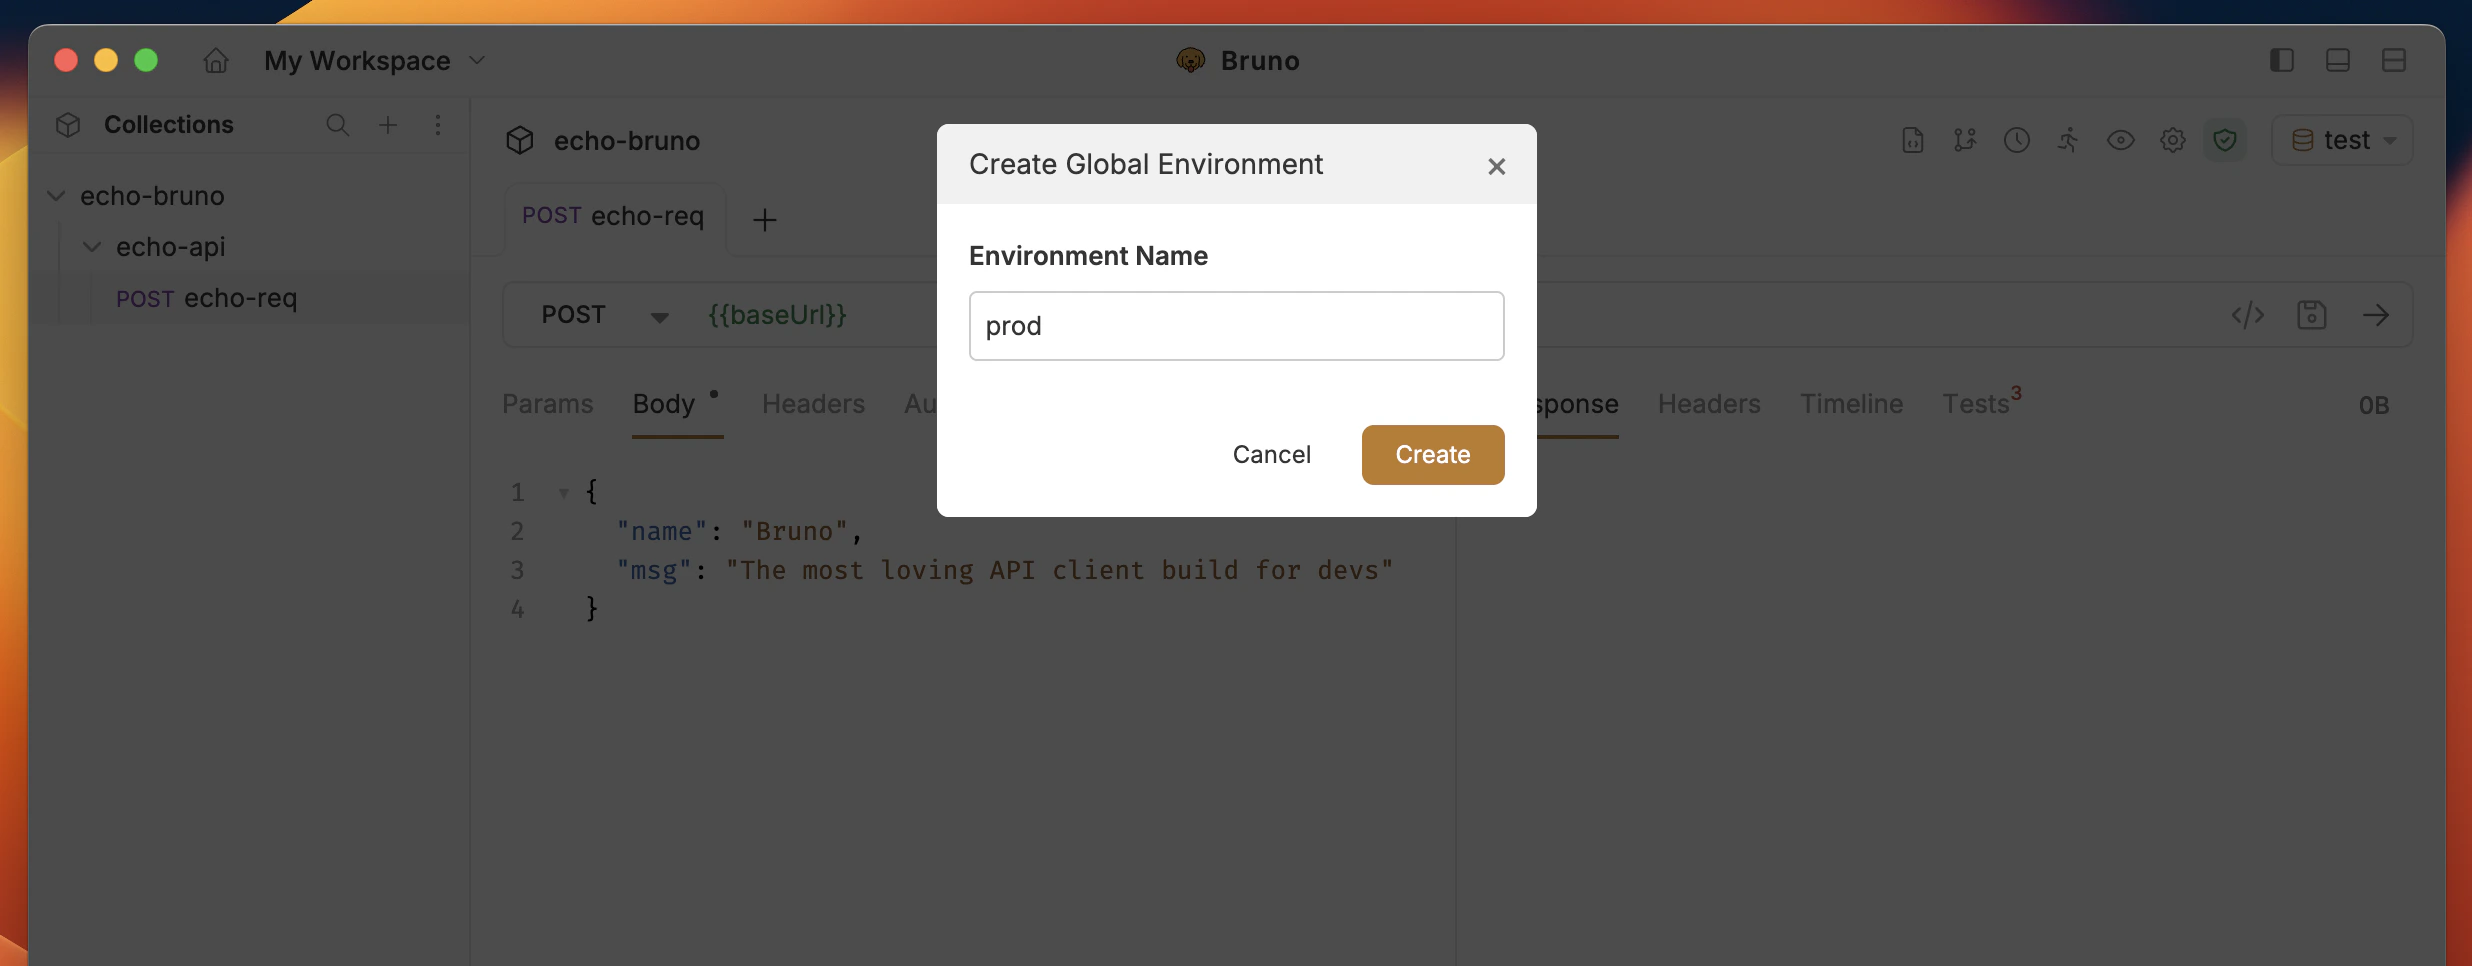Search collections with the magnifier icon
This screenshot has height=966, width=2472.
point(337,125)
